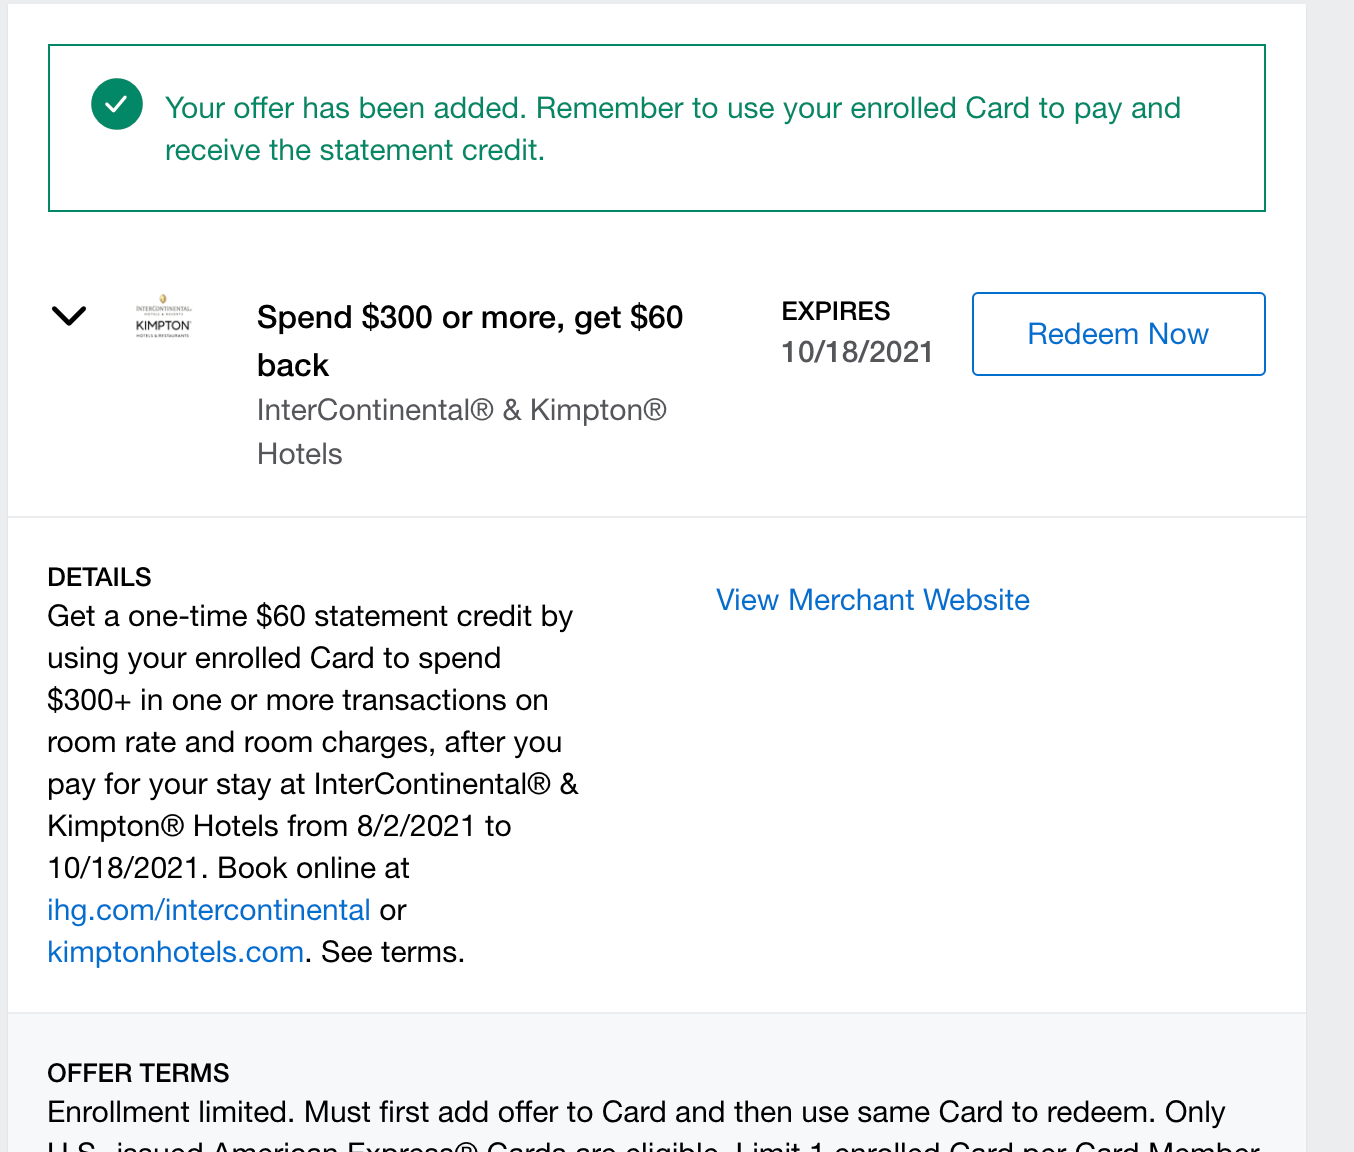
Task: Click the "See terms." text in details
Action: click(393, 952)
